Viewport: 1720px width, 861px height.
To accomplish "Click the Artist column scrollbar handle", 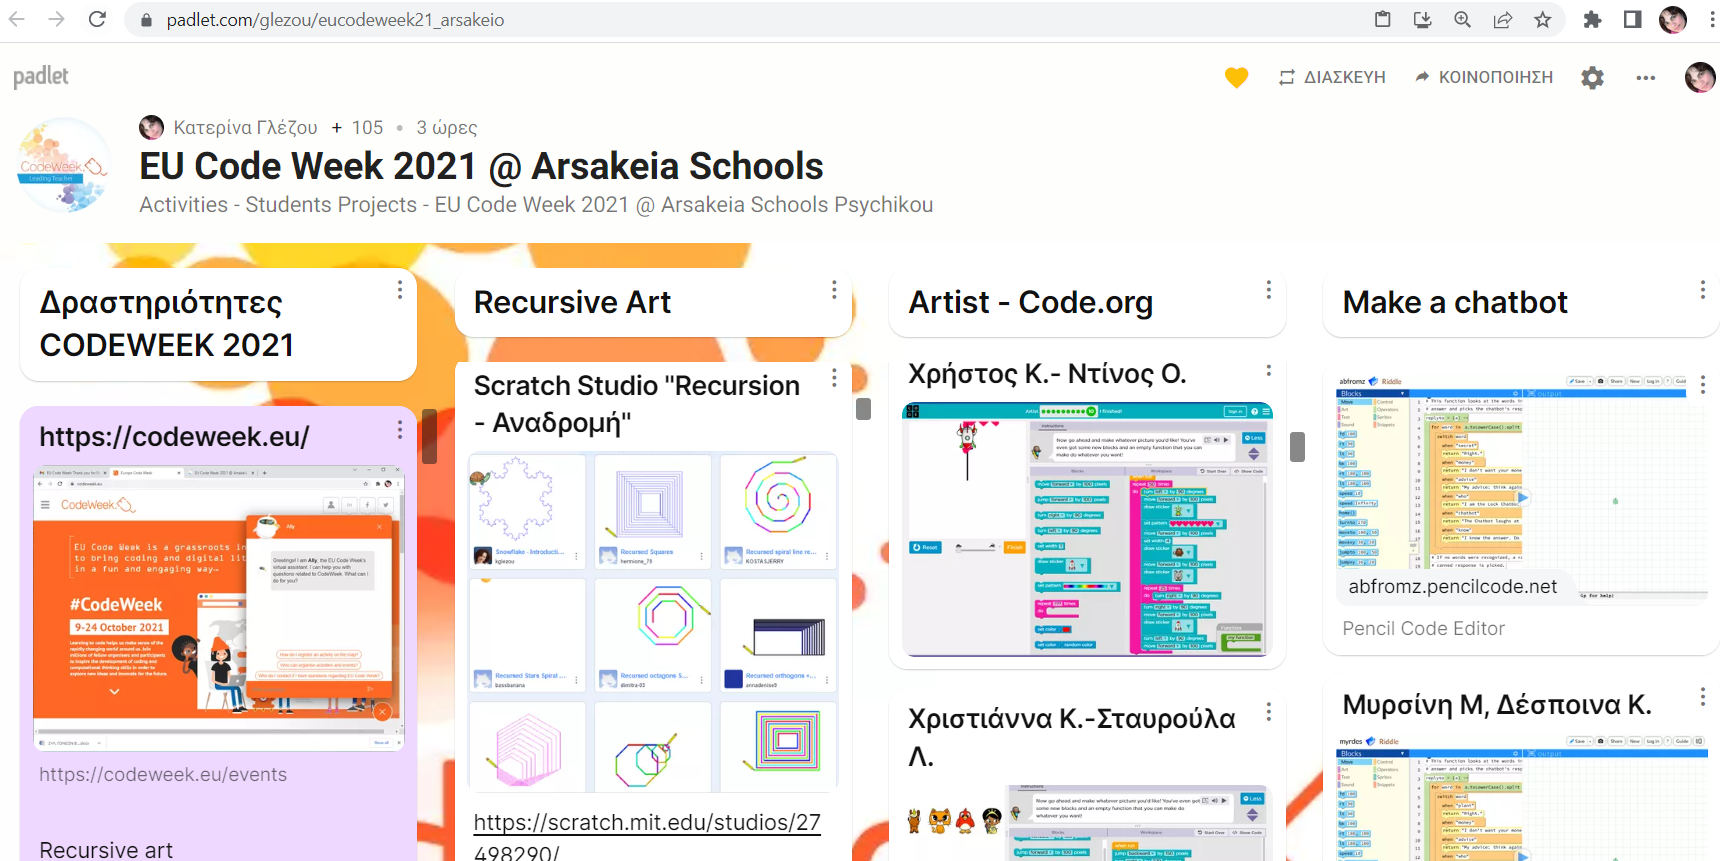I will (1298, 447).
